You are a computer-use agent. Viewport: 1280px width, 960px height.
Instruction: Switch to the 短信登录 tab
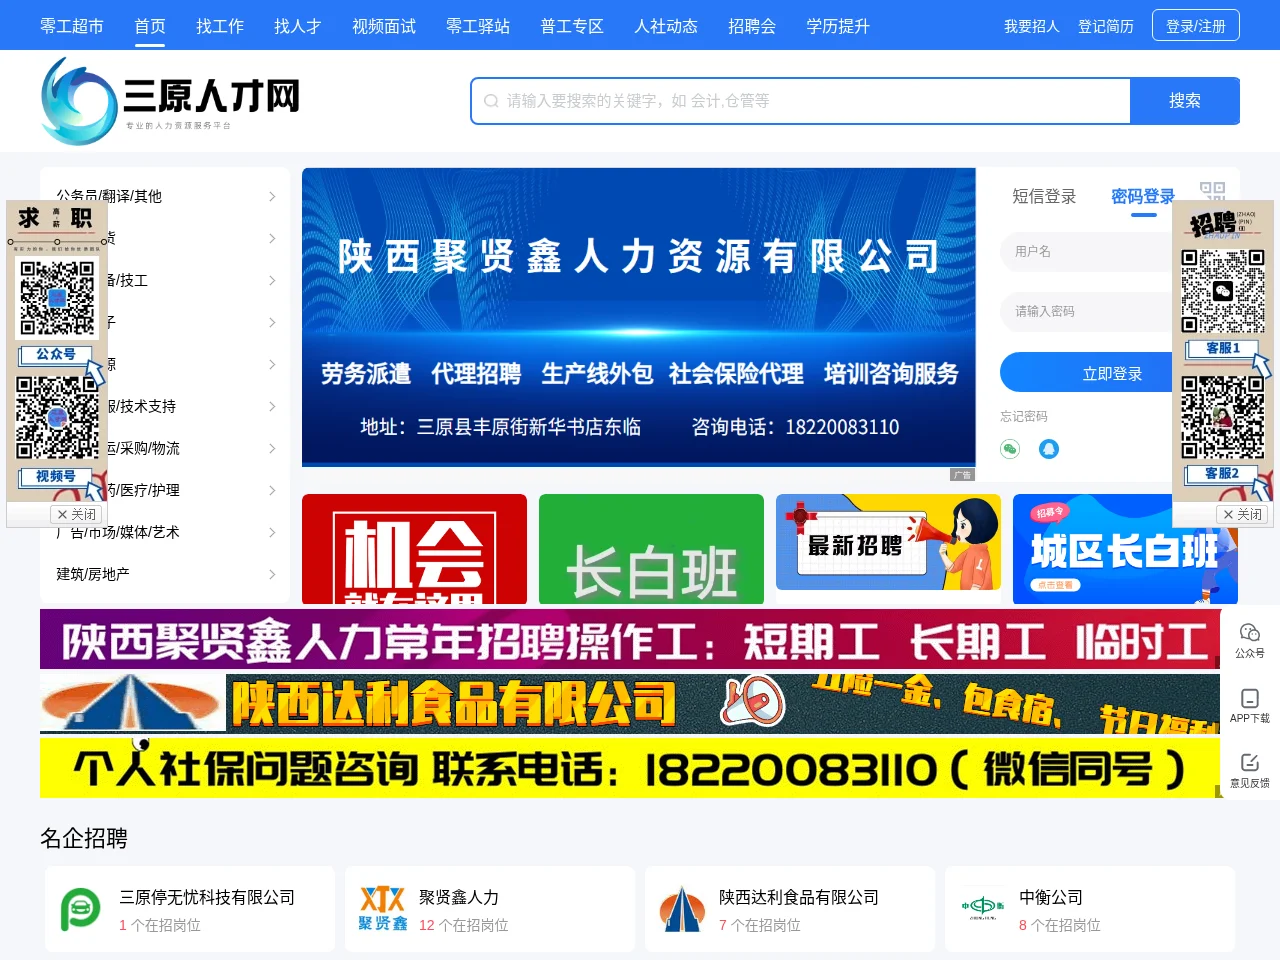tap(1044, 196)
